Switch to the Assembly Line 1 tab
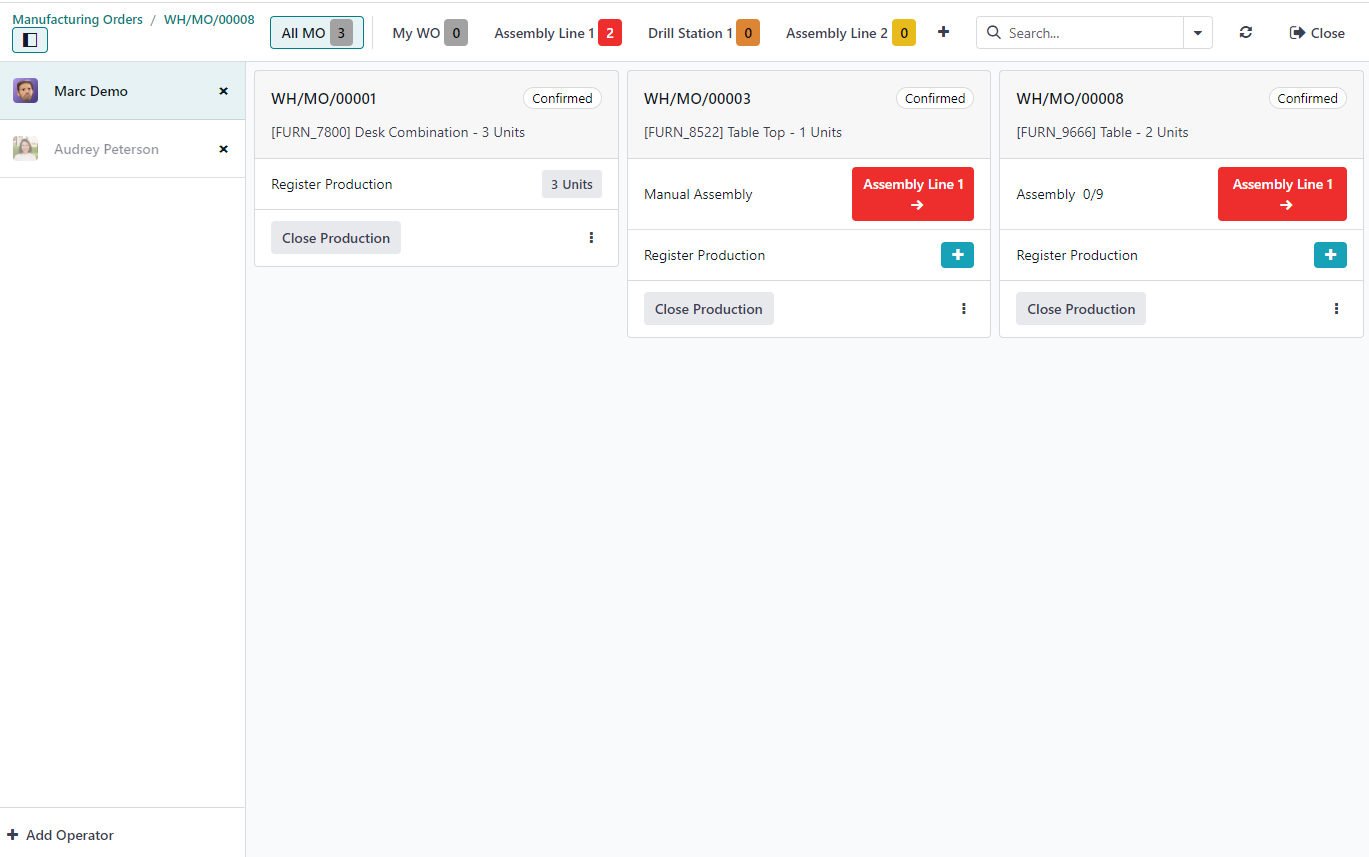1369x857 pixels. click(557, 33)
